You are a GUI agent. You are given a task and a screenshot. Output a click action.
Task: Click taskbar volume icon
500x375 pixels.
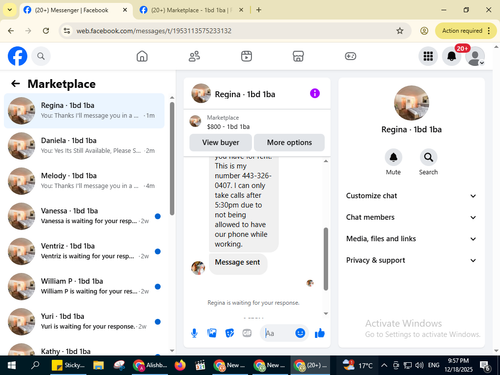(x=420, y=365)
